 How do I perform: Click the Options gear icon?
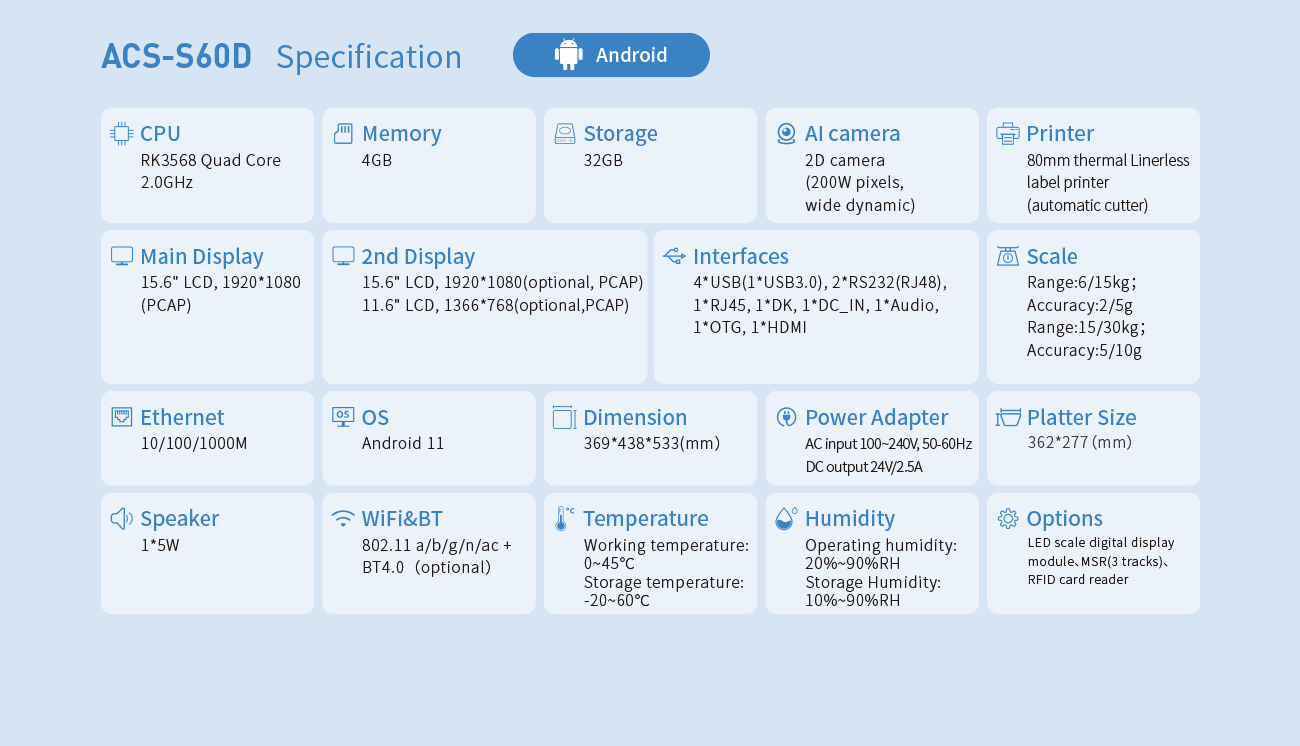pyautogui.click(x=1008, y=518)
